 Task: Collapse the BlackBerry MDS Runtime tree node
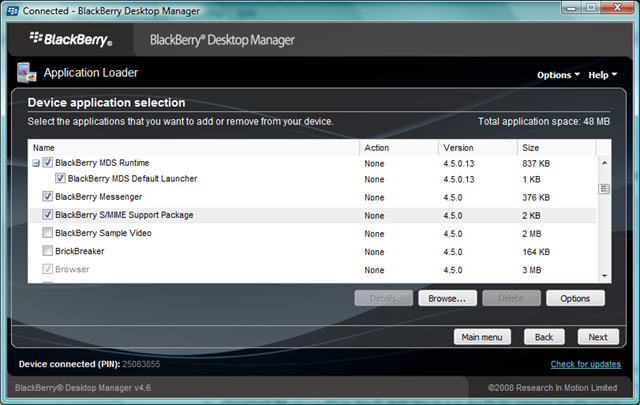[x=36, y=163]
